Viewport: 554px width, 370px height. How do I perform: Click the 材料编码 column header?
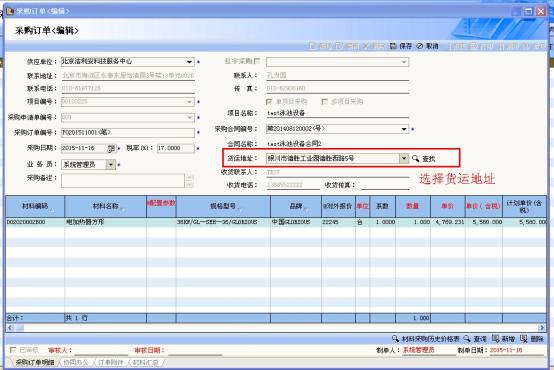[x=35, y=206]
